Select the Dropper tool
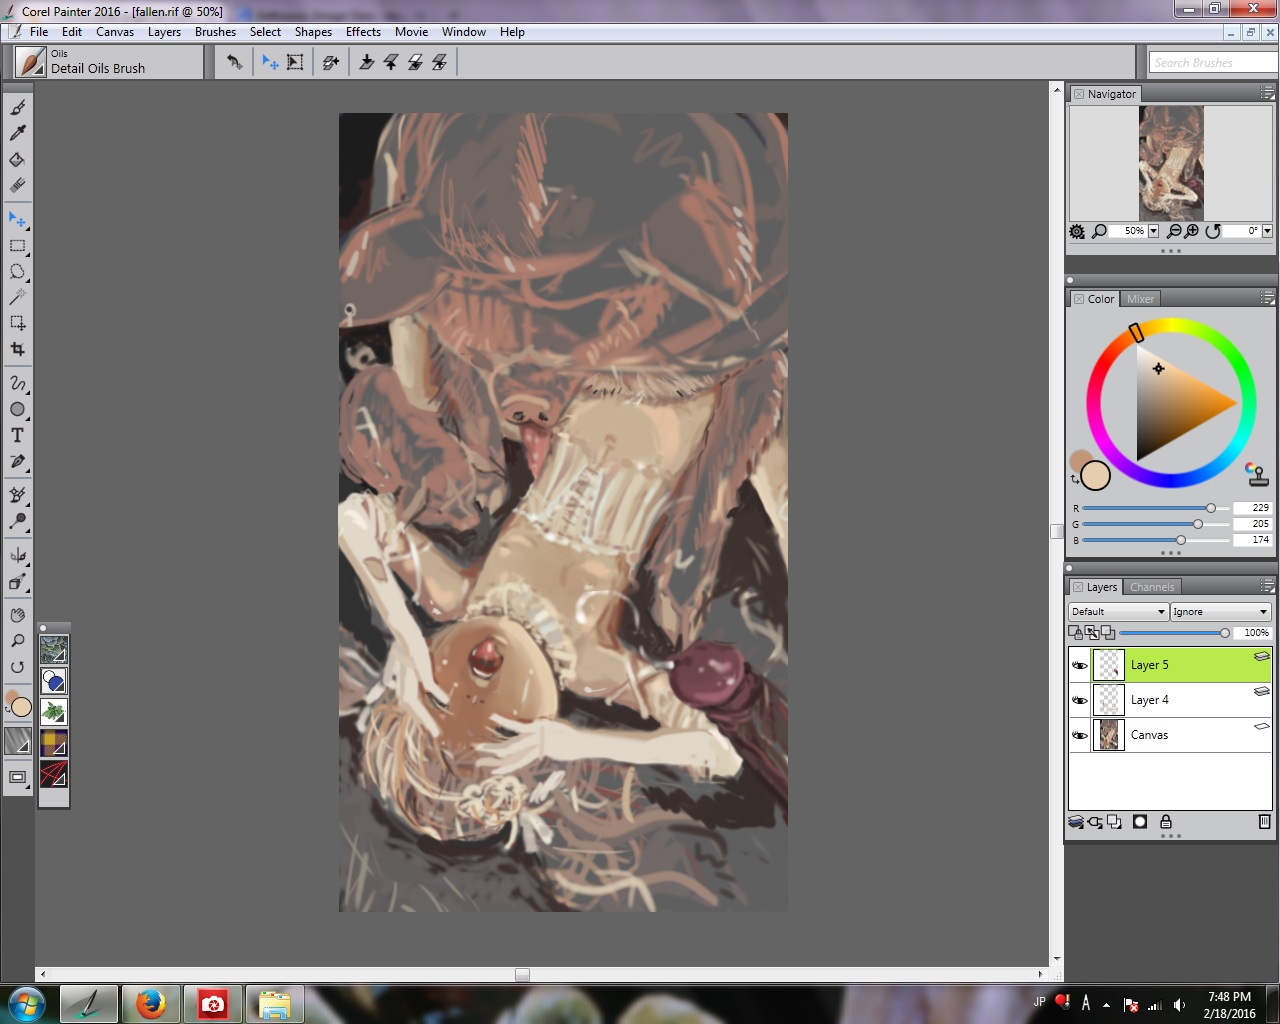Viewport: 1280px width, 1024px height. click(17, 133)
